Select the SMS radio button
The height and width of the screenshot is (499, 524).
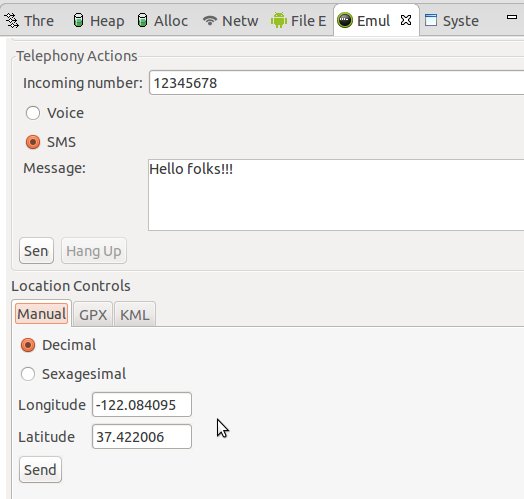click(33, 142)
